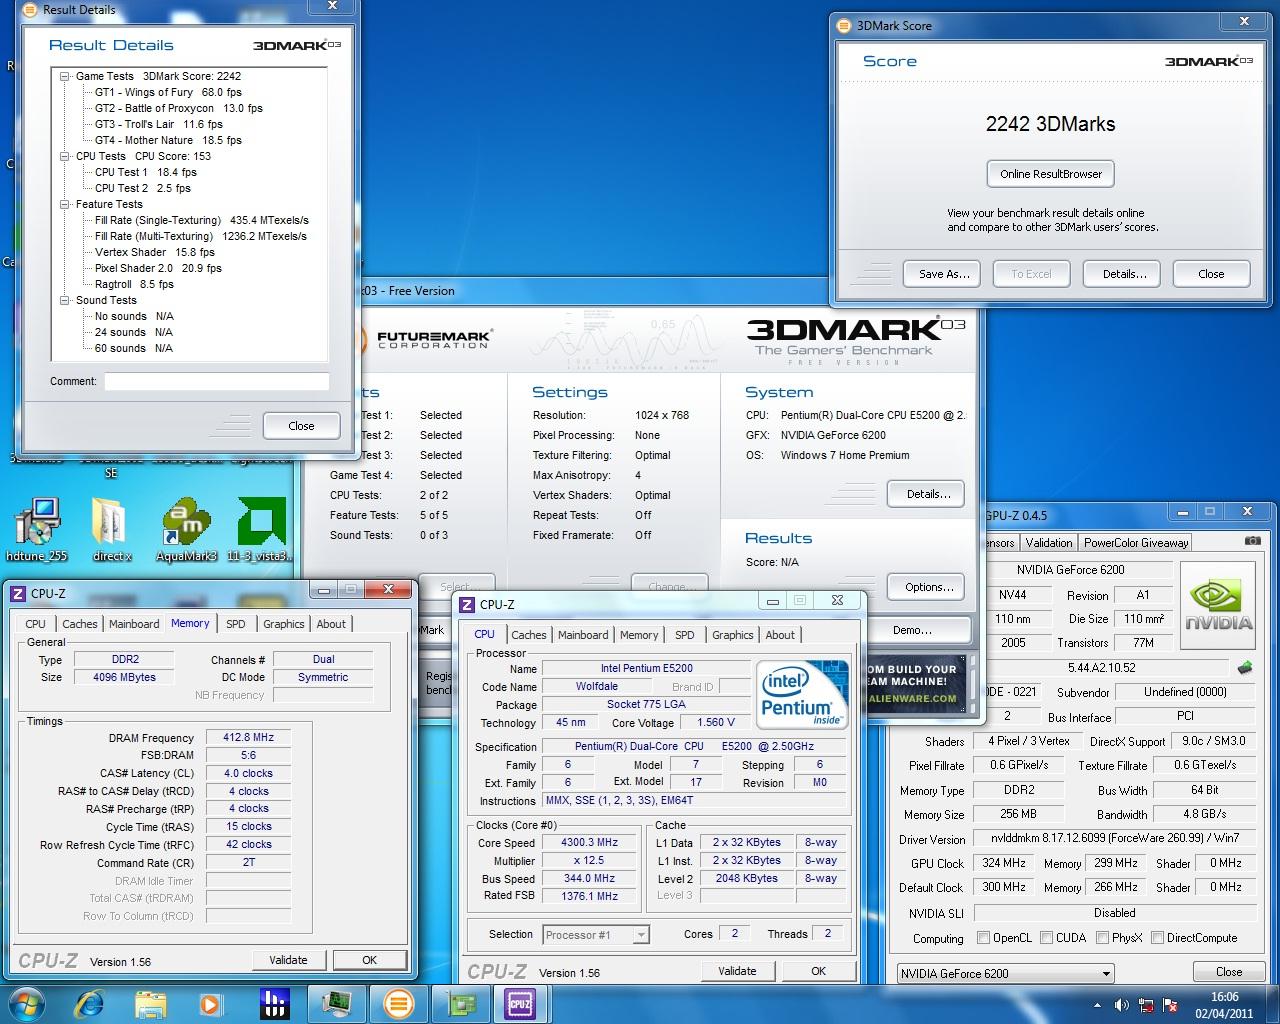Toggle the OpenCL checkbox in GPU-Z
This screenshot has height=1024, width=1280.
[x=983, y=938]
